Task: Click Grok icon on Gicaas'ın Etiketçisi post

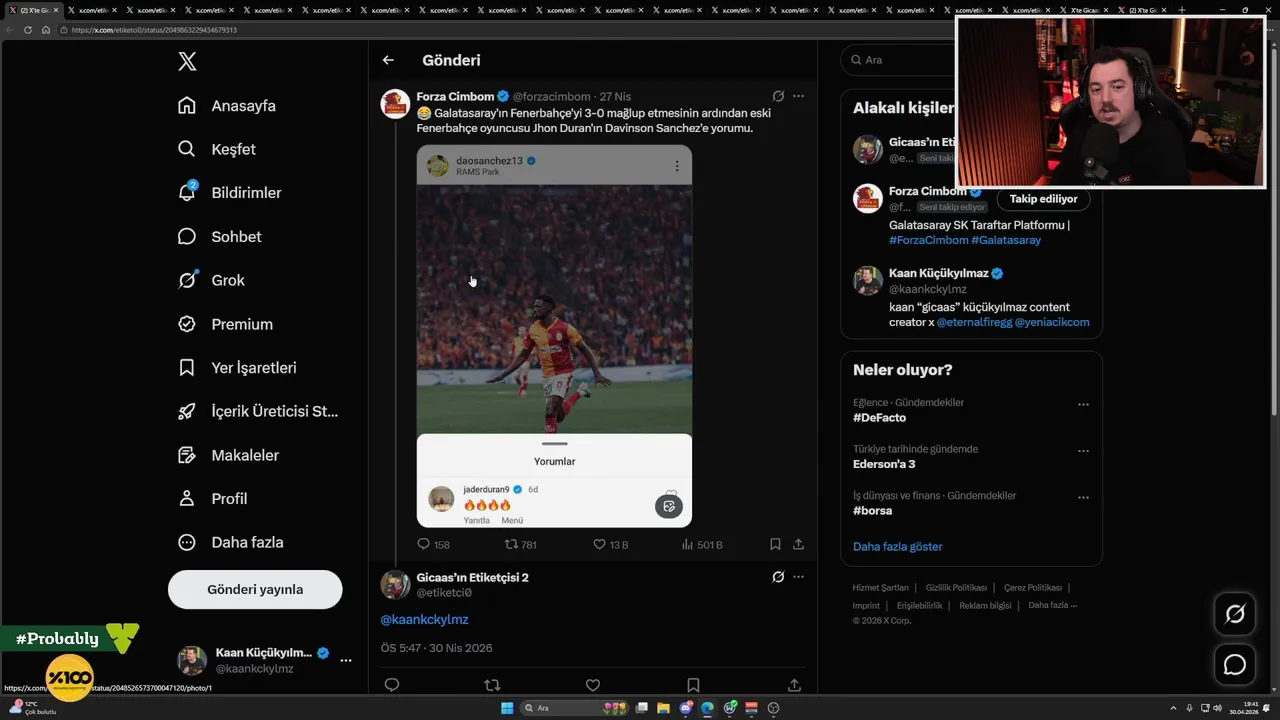Action: pyautogui.click(x=778, y=577)
